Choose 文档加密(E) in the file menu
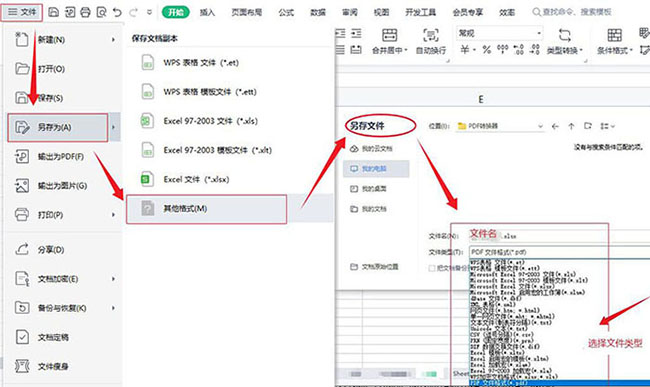 coord(63,279)
